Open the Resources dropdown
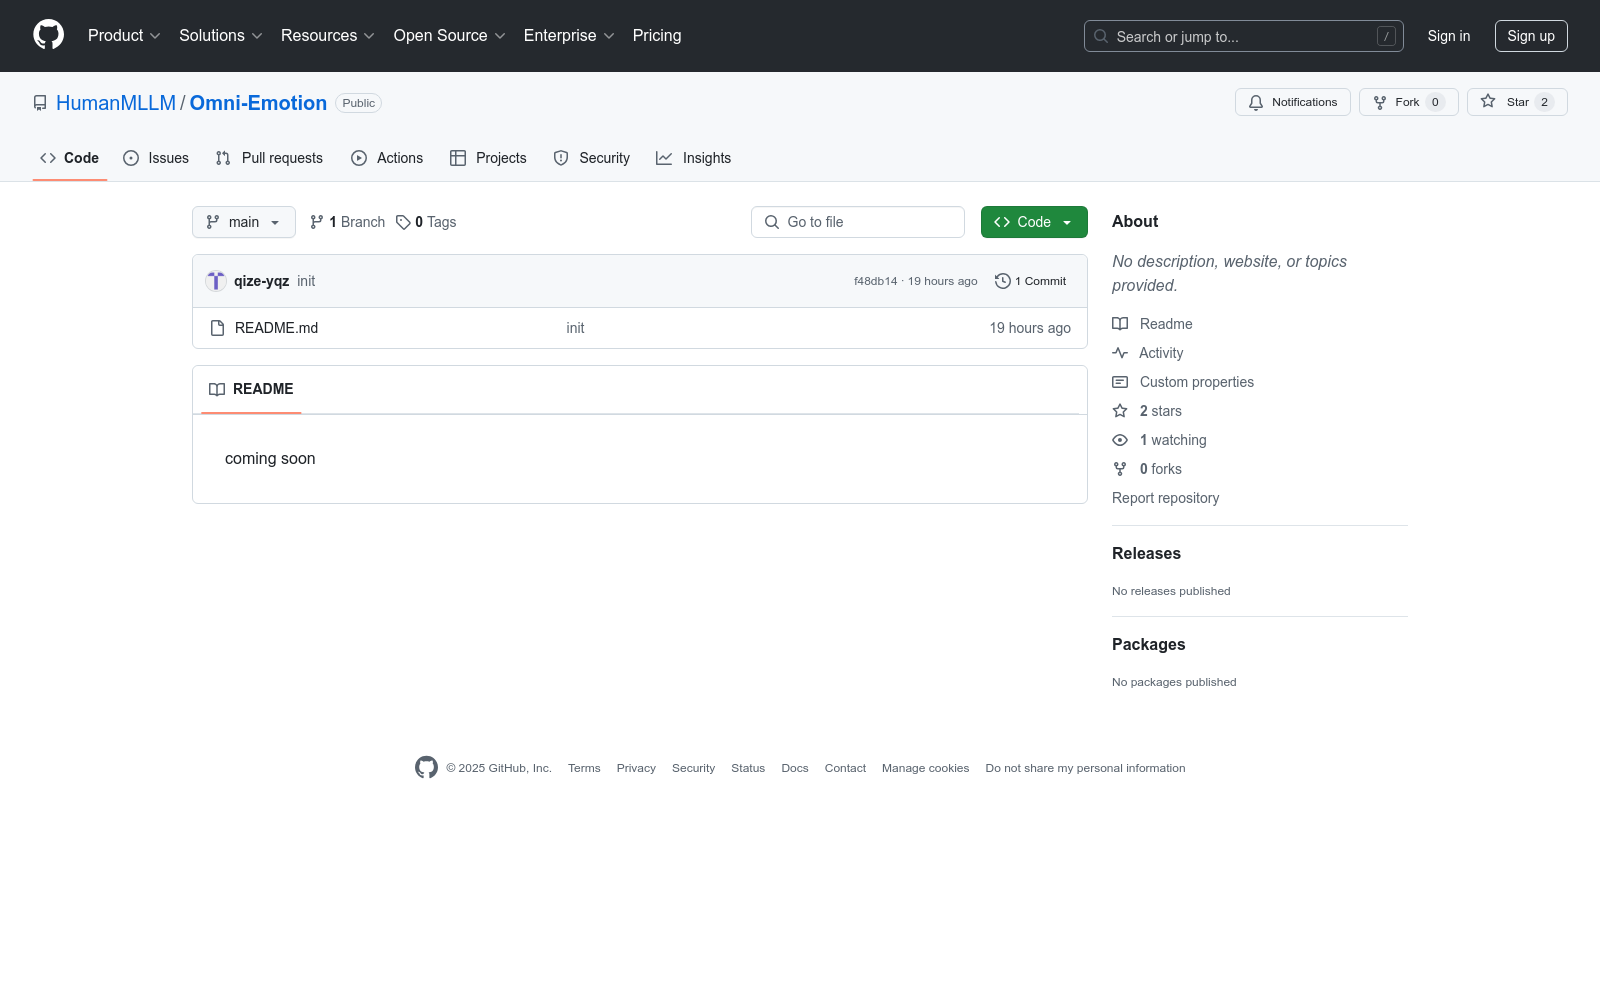Viewport: 1600px width, 1000px height. 328,36
